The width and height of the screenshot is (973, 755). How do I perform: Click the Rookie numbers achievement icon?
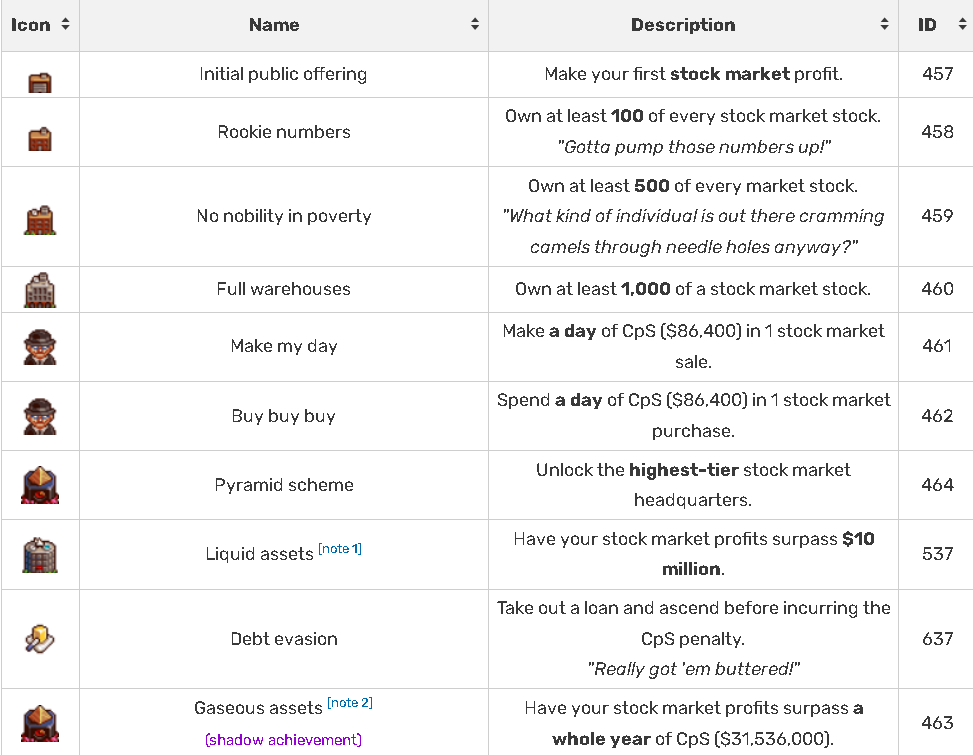tap(40, 139)
